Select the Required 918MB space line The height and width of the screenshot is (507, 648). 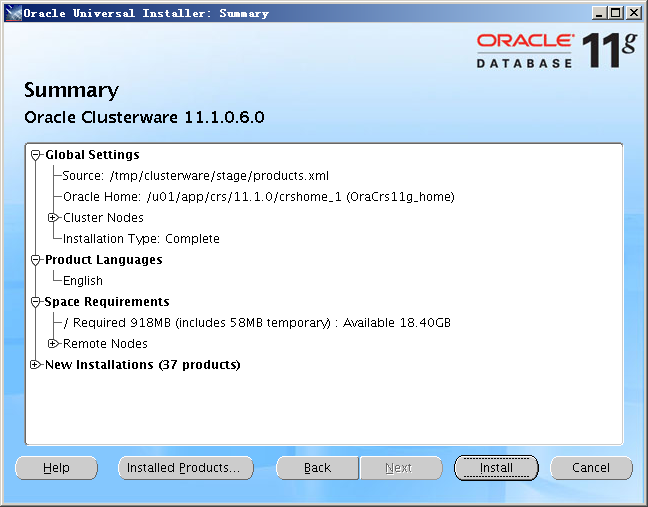tap(256, 323)
